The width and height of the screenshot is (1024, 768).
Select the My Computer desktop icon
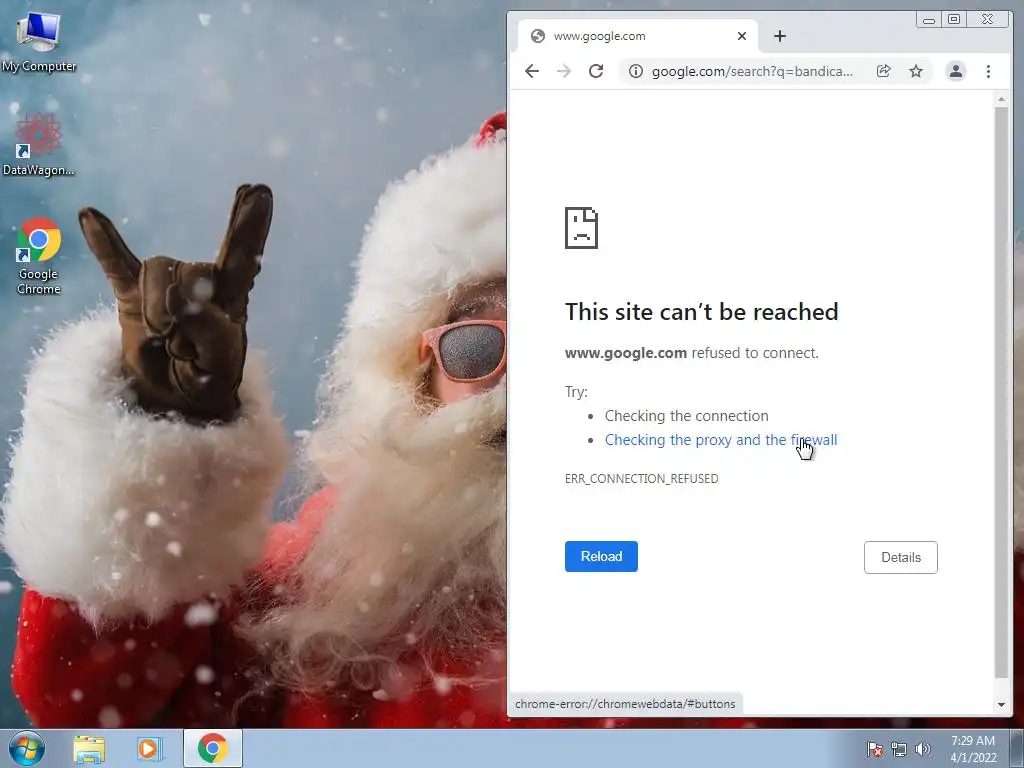coord(39,42)
